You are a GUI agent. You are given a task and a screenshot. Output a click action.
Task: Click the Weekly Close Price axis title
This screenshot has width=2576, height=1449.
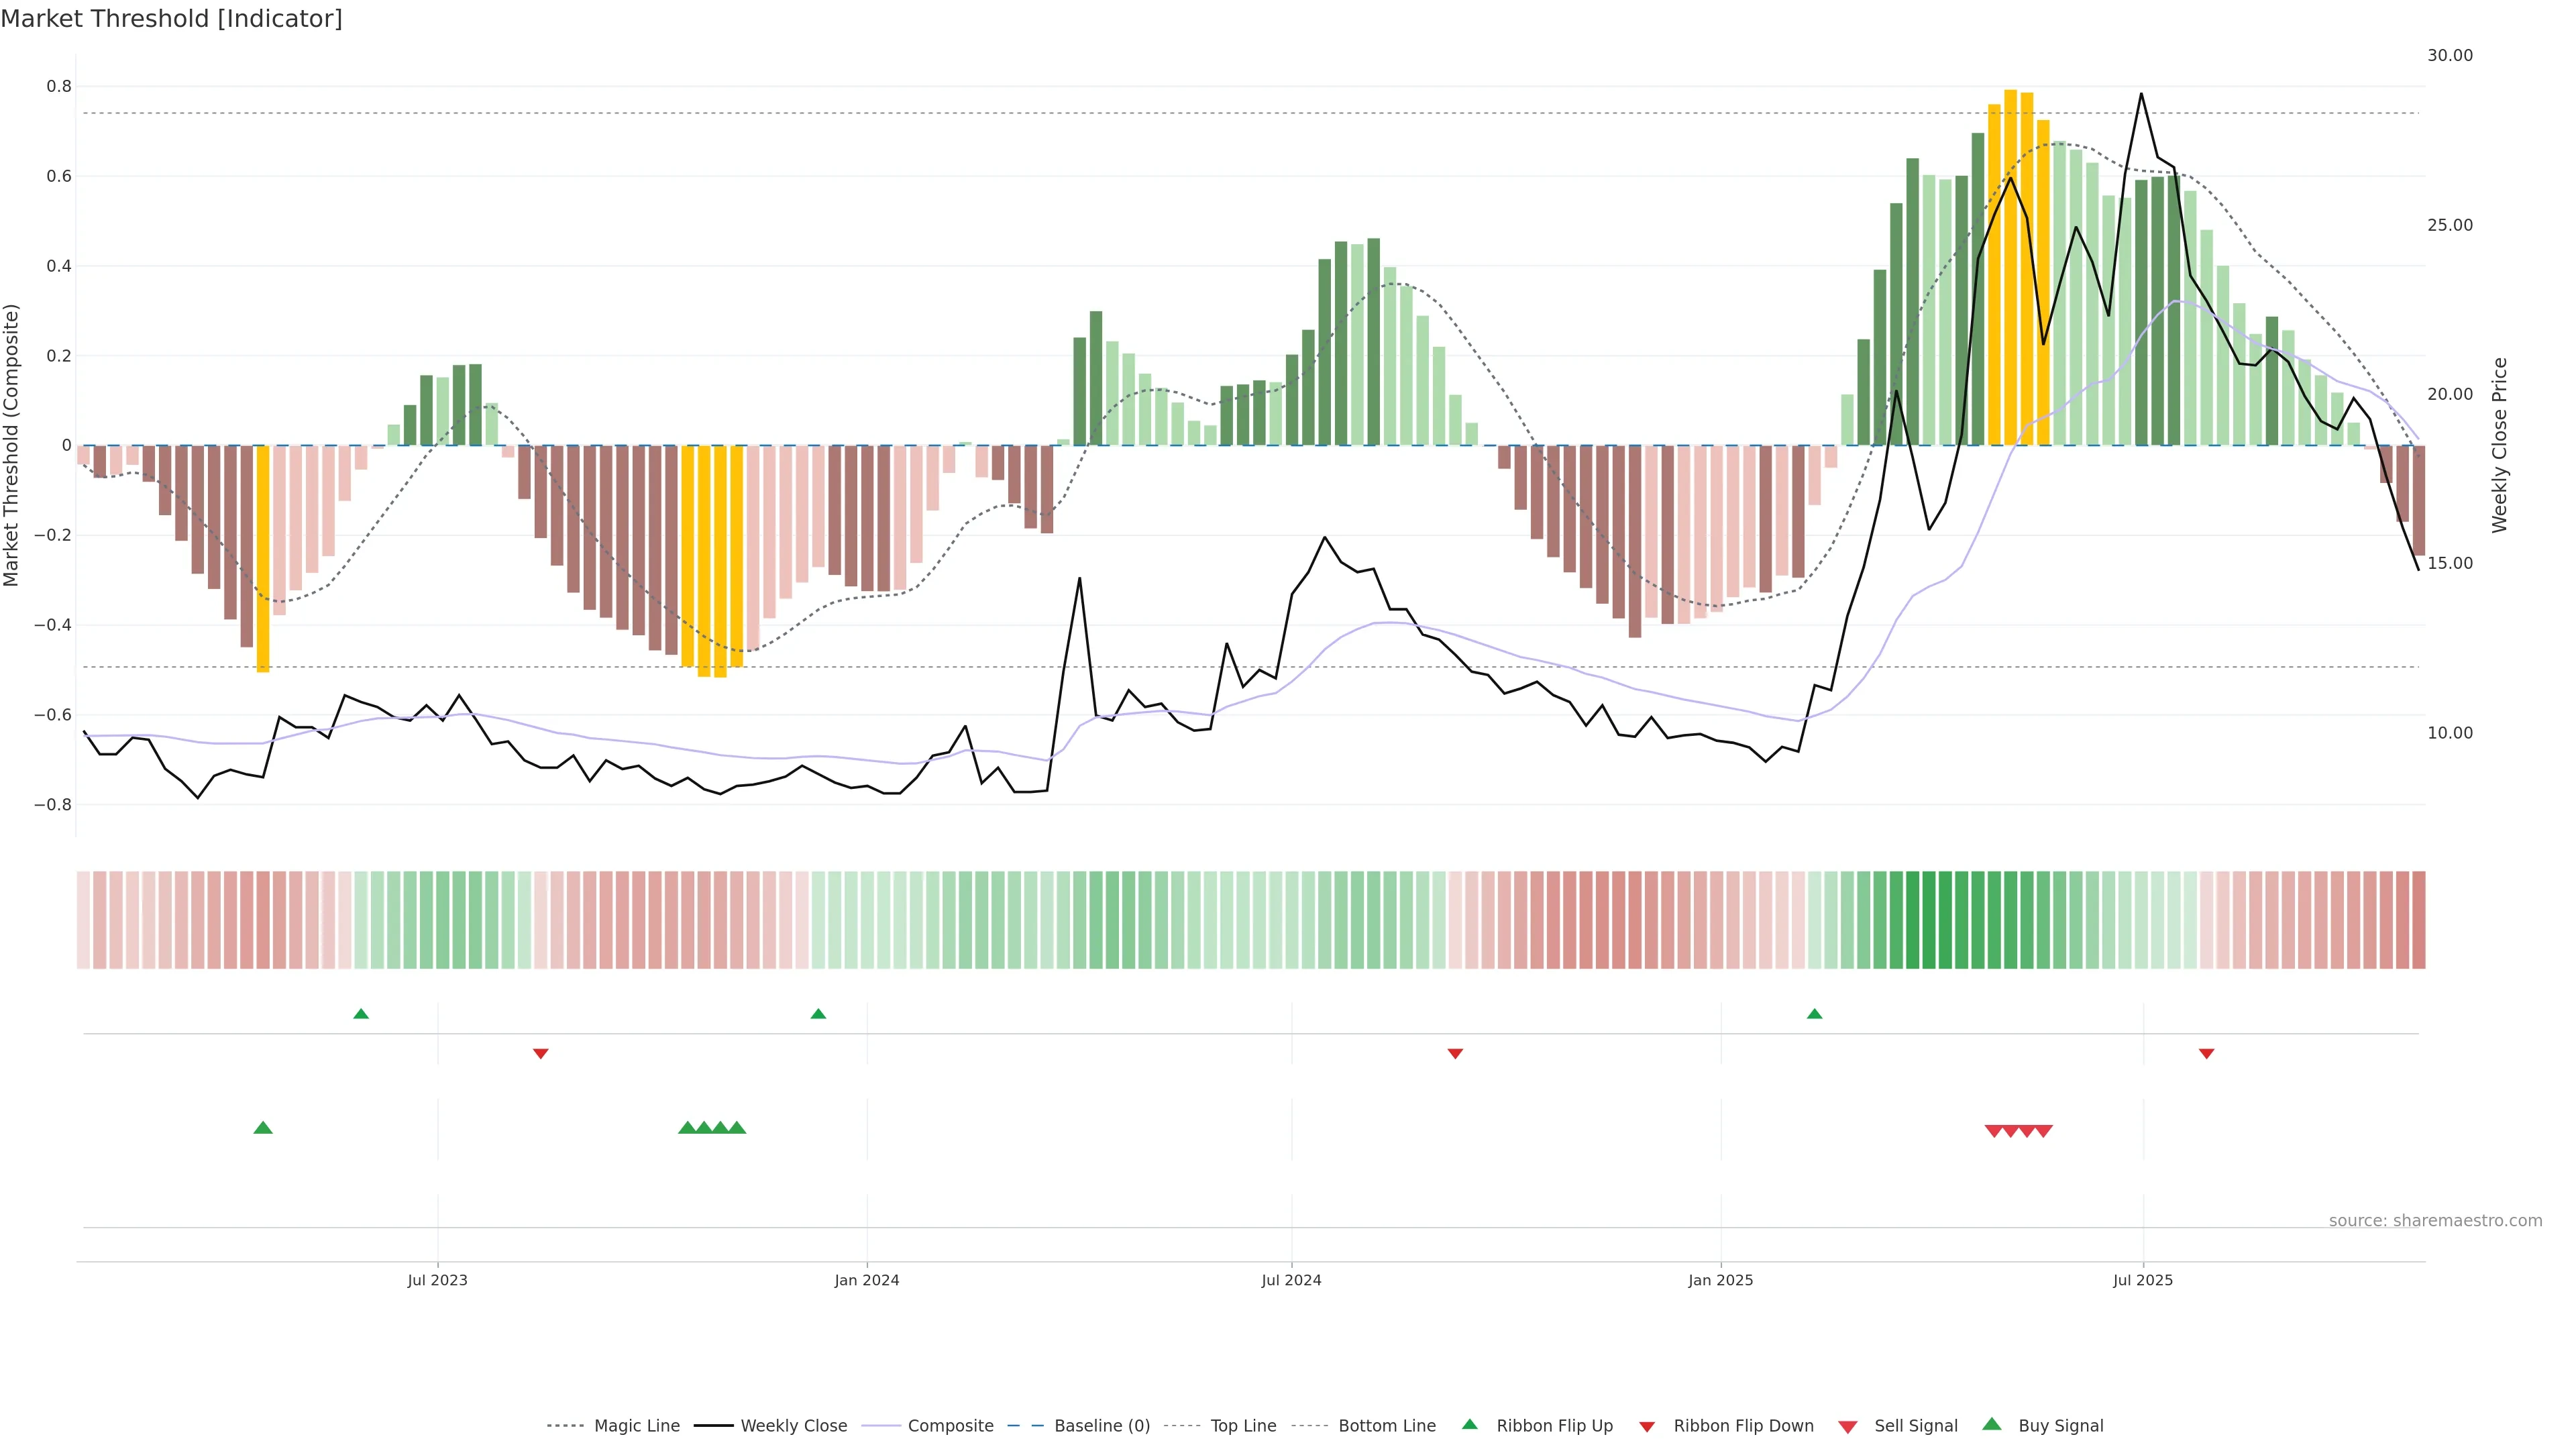(x=2500, y=445)
